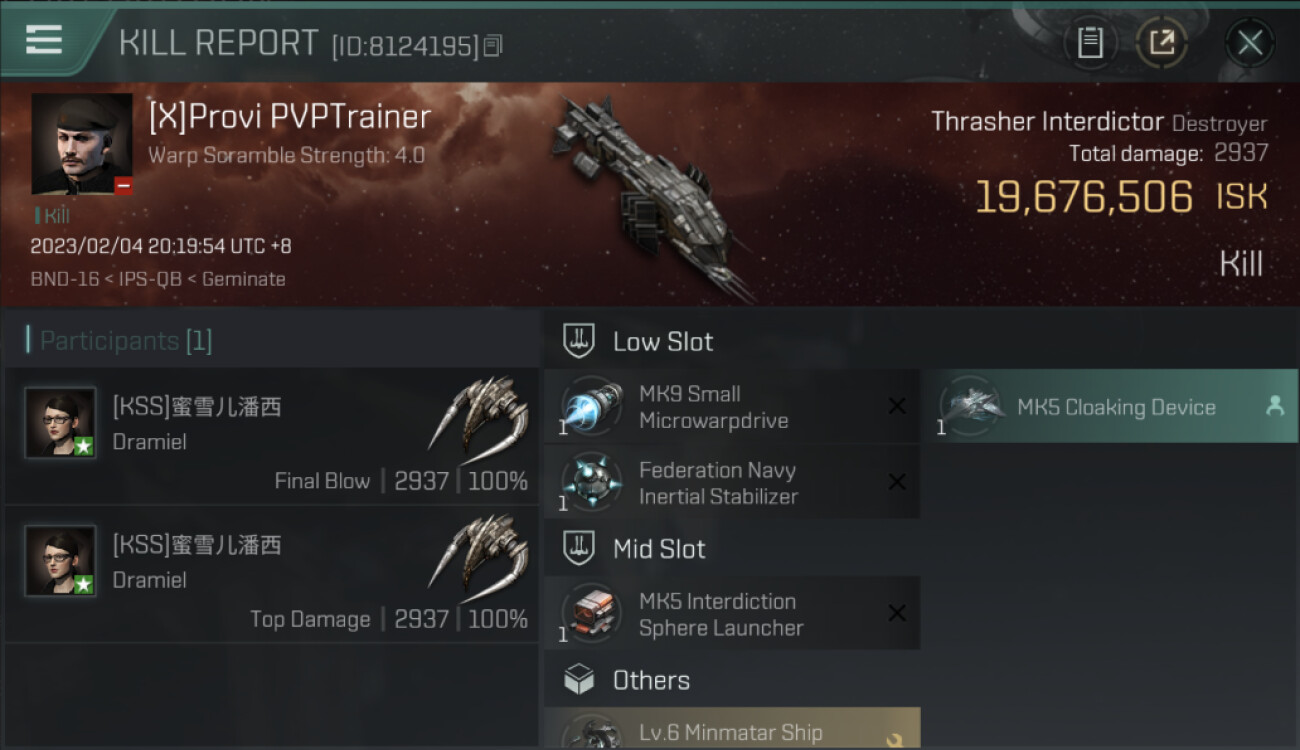
Task: Copy the kill report ID icon
Action: pyautogui.click(x=493, y=45)
